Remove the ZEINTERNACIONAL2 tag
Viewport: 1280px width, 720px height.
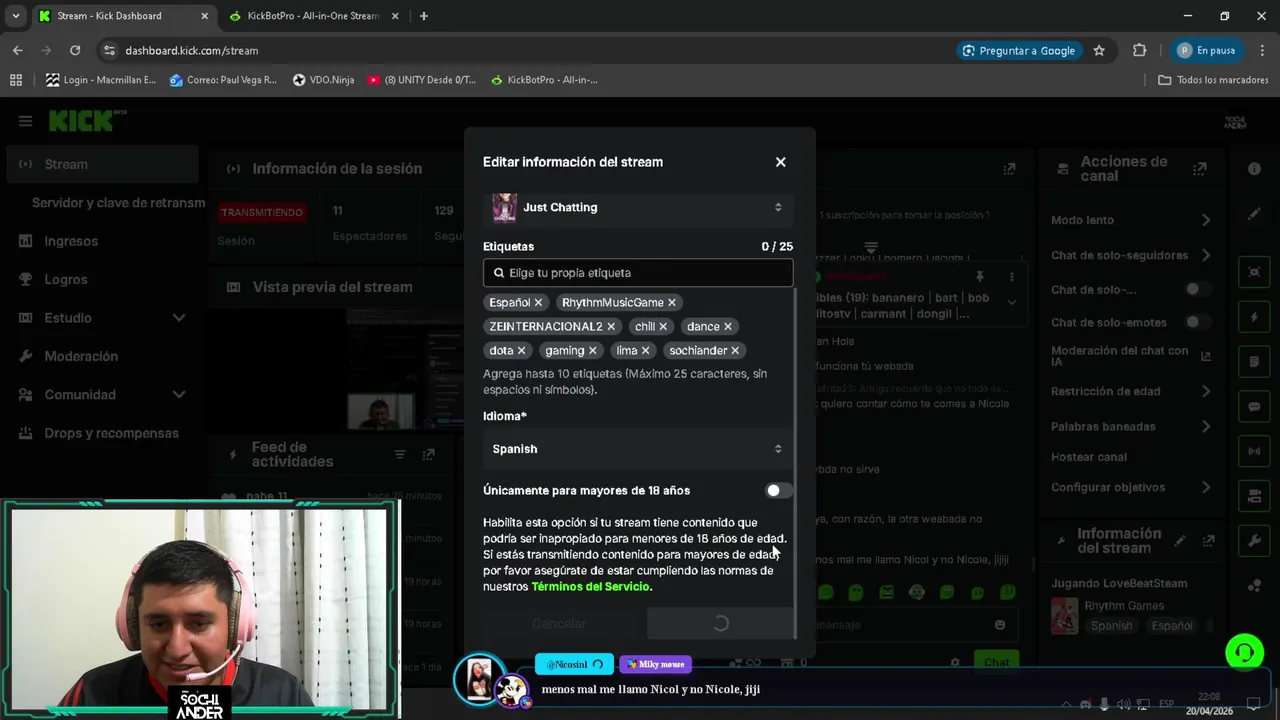611,326
